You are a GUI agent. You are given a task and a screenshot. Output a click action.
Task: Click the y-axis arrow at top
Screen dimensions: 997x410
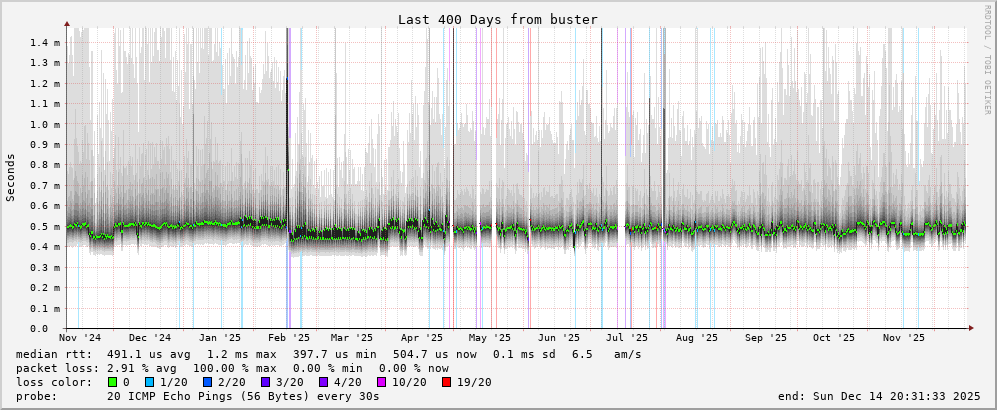[67, 23]
